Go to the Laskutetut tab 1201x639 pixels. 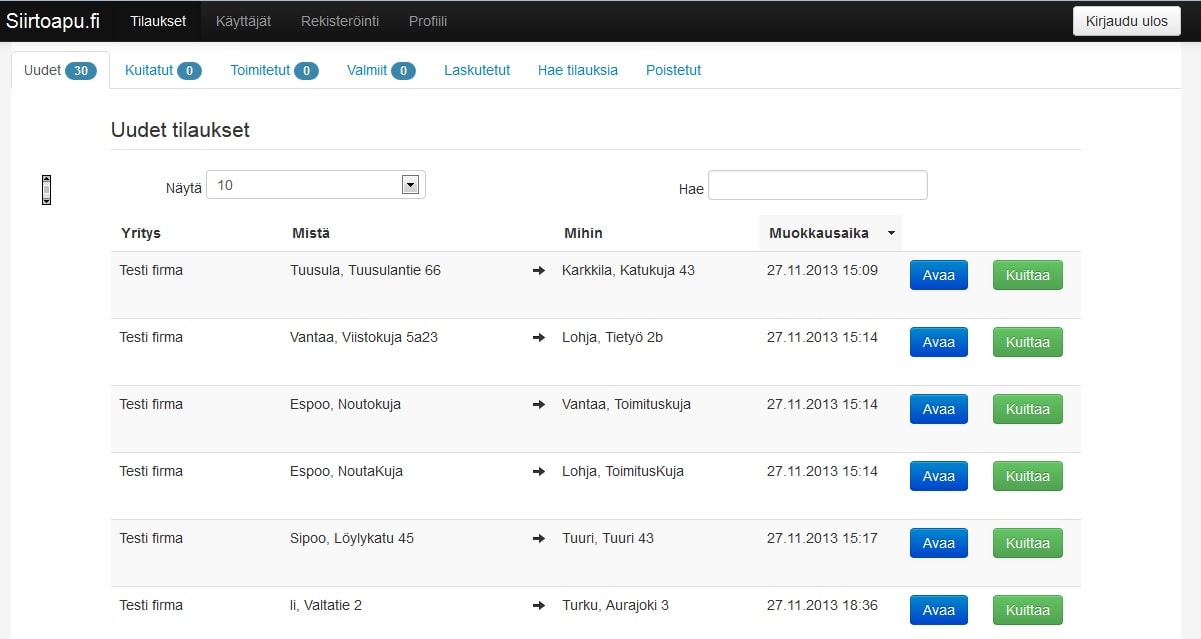[477, 70]
